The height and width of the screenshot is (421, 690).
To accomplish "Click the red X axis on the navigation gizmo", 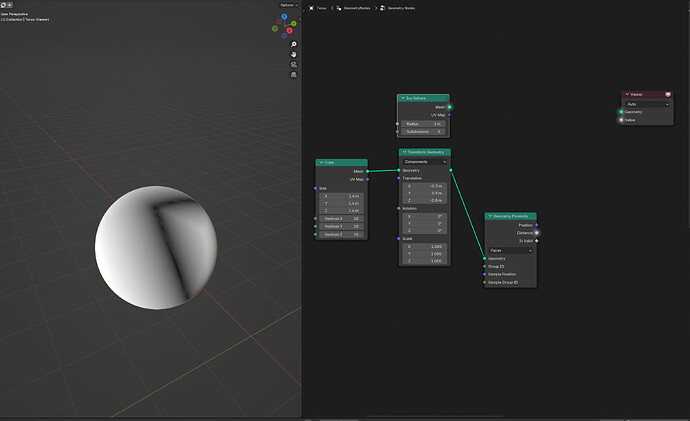I will tap(290, 30).
